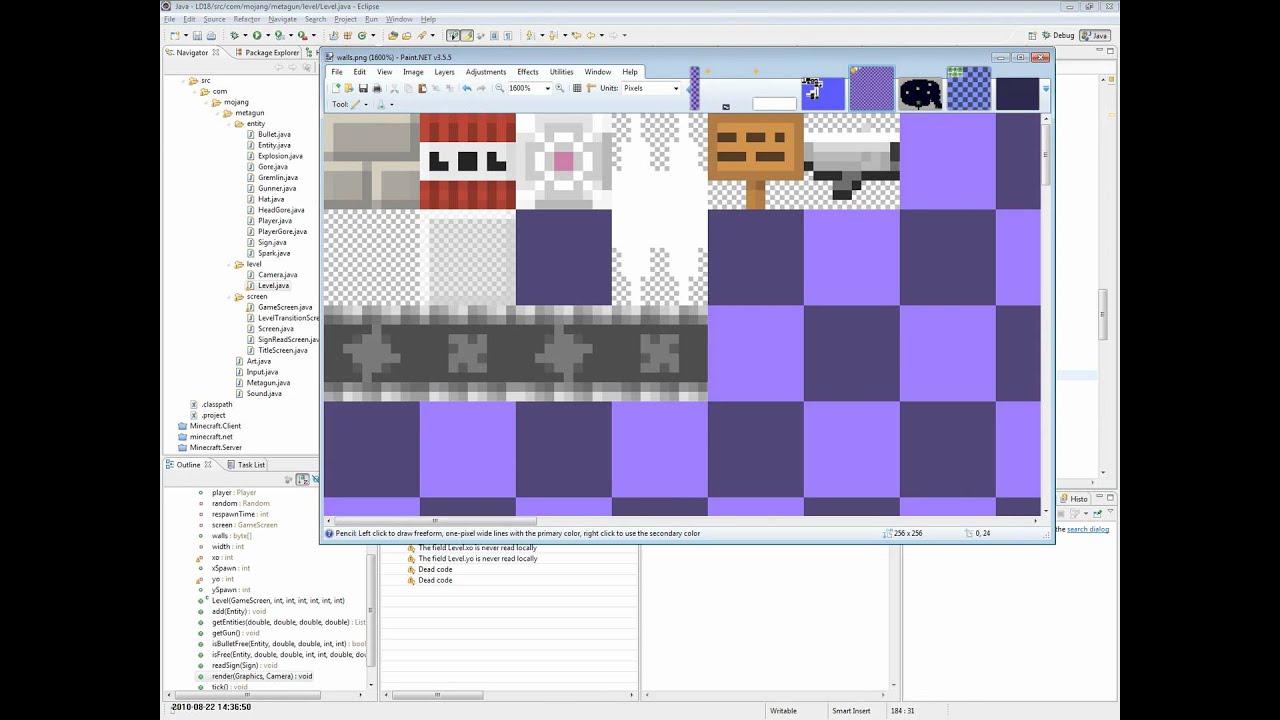The height and width of the screenshot is (720, 1280).
Task: Open Paint.NET Adjustments menu
Action: coord(486,72)
